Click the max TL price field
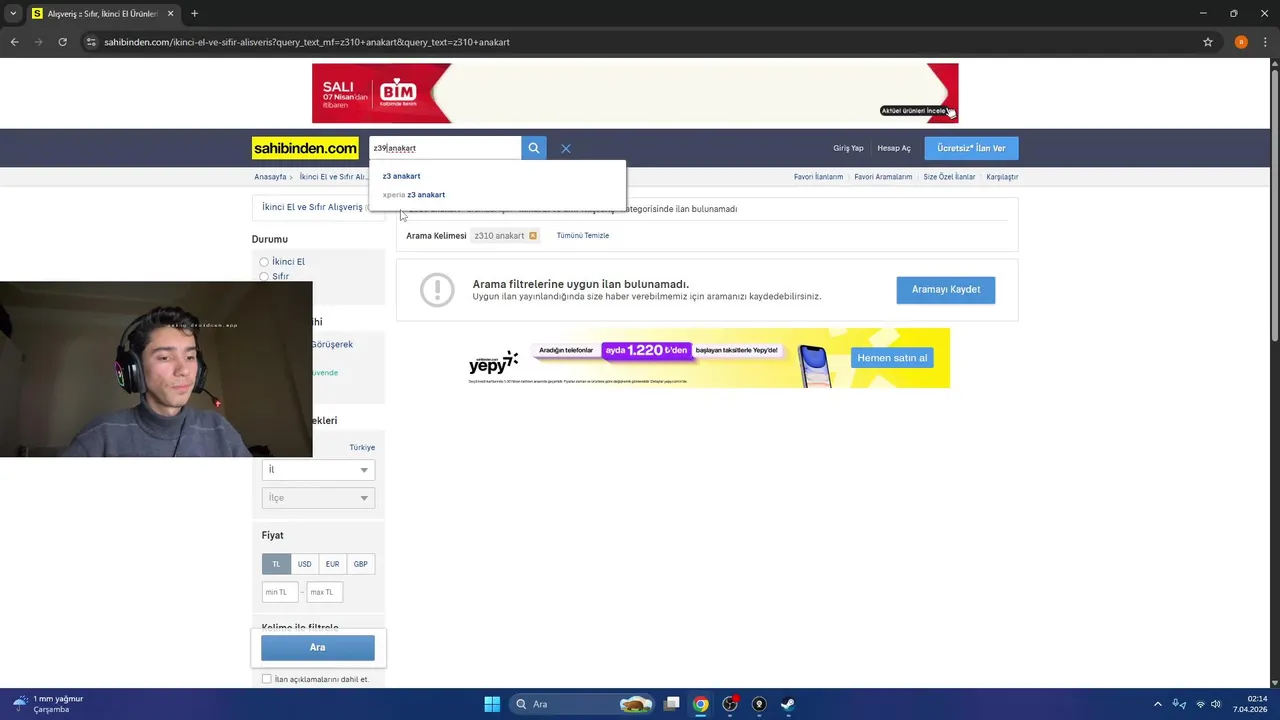This screenshot has height=720, width=1280. pyautogui.click(x=325, y=592)
